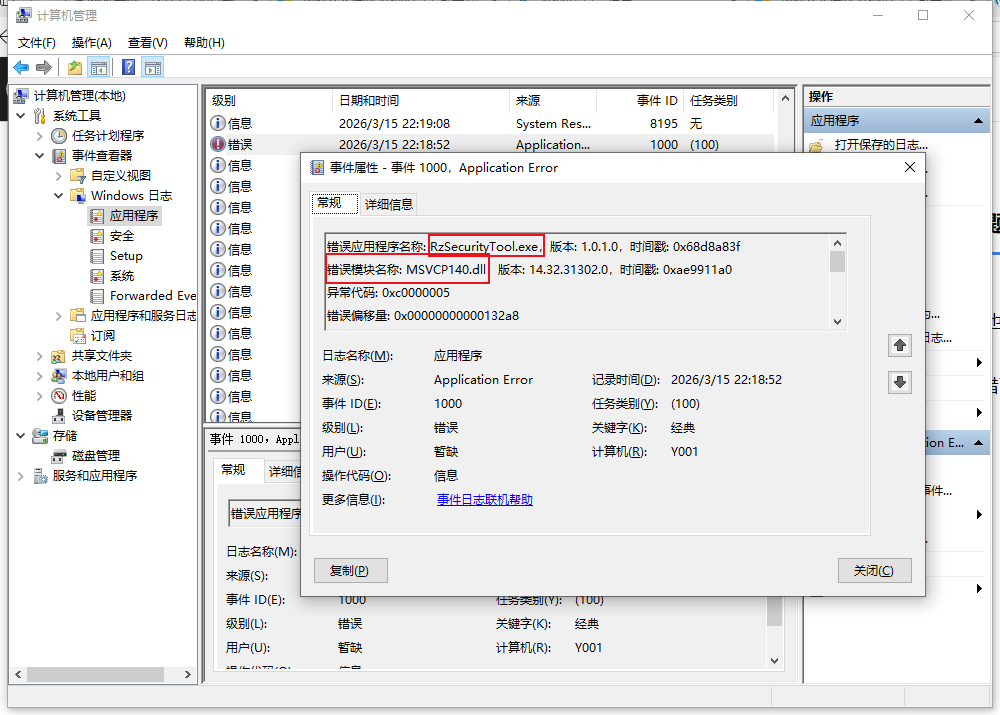Expand the 任务计划程序 tree node

click(x=40, y=136)
